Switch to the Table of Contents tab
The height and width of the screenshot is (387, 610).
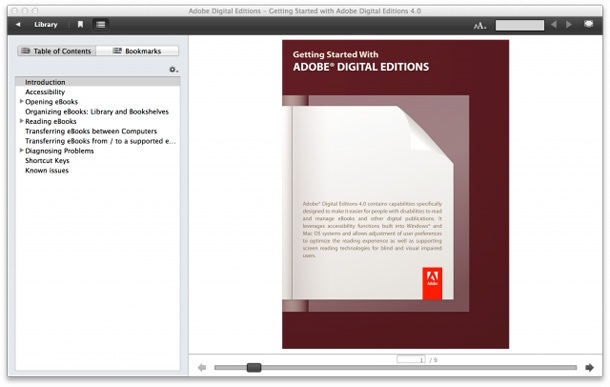click(x=56, y=51)
